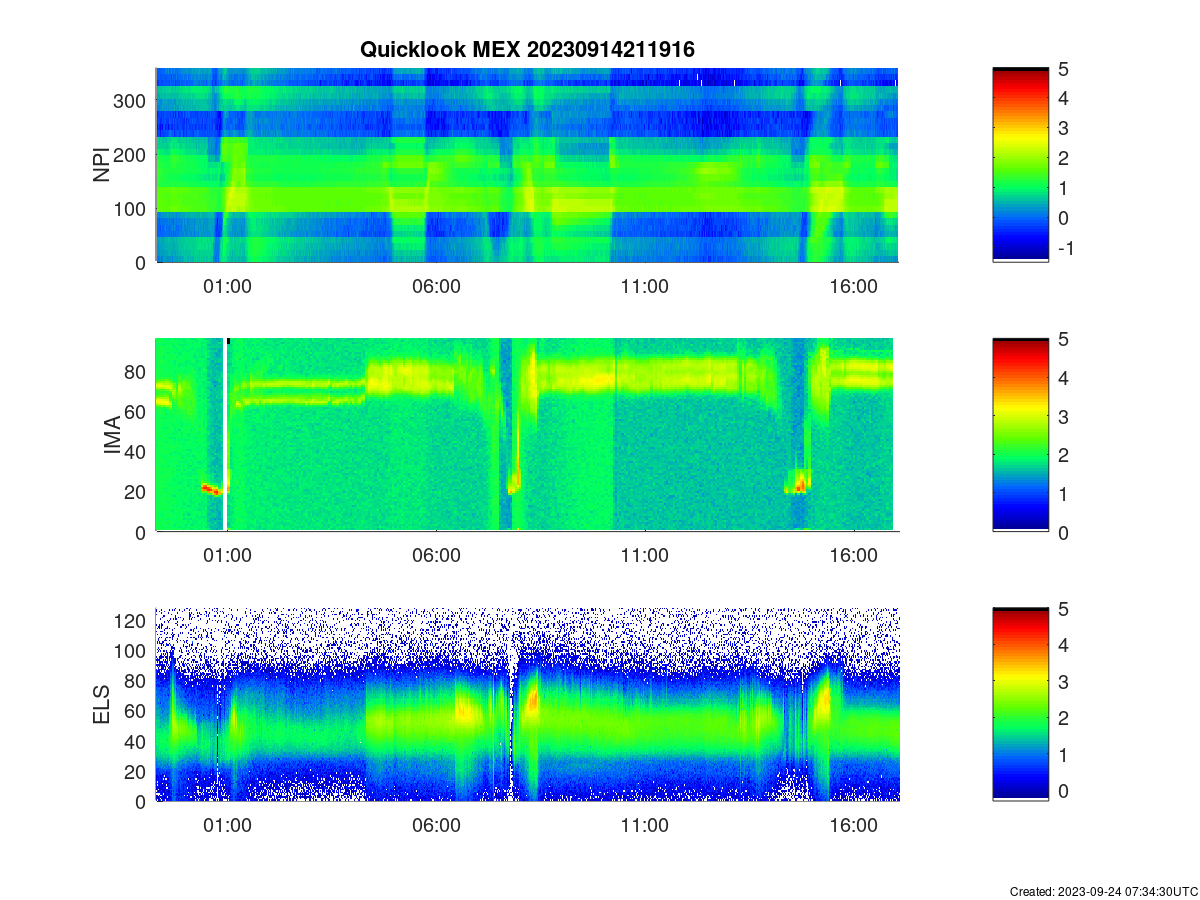This screenshot has width=1200, height=900.
Task: Click the 300 tick on NPI axis
Action: (132, 101)
